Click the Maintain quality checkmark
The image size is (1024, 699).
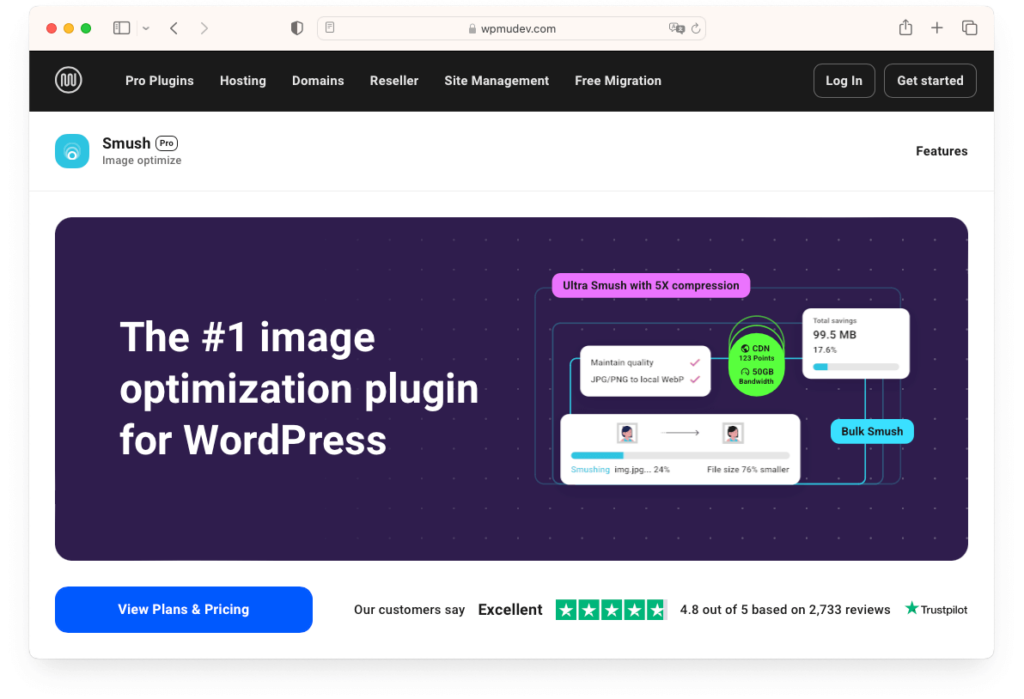click(695, 363)
